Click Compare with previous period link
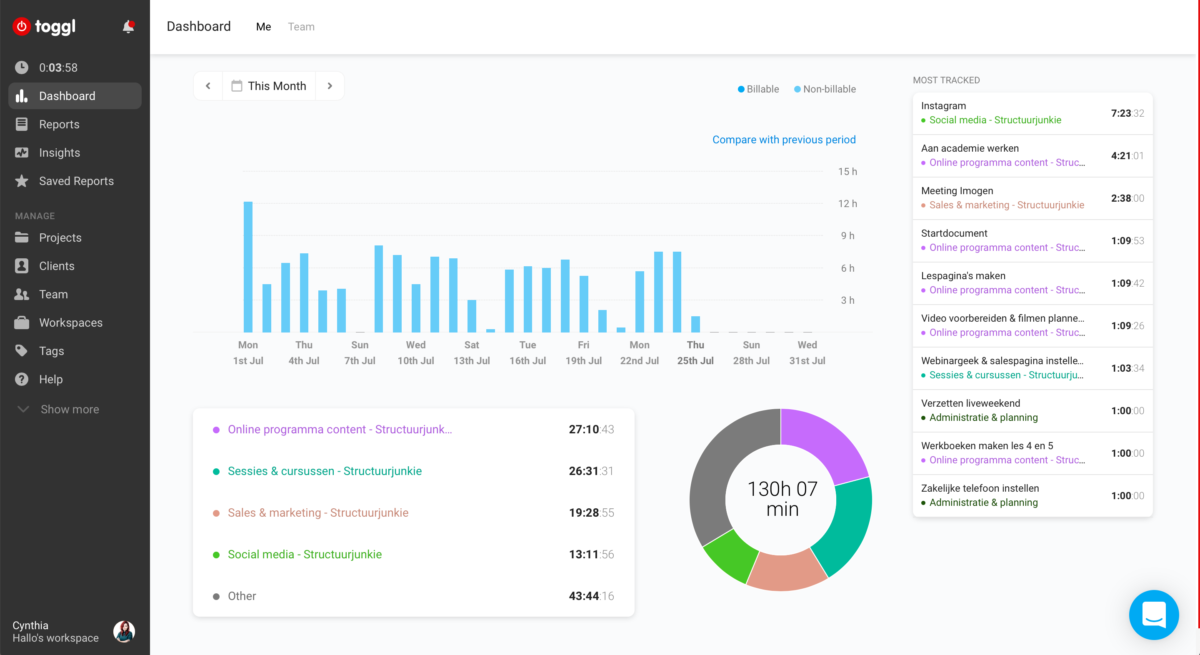 point(783,140)
